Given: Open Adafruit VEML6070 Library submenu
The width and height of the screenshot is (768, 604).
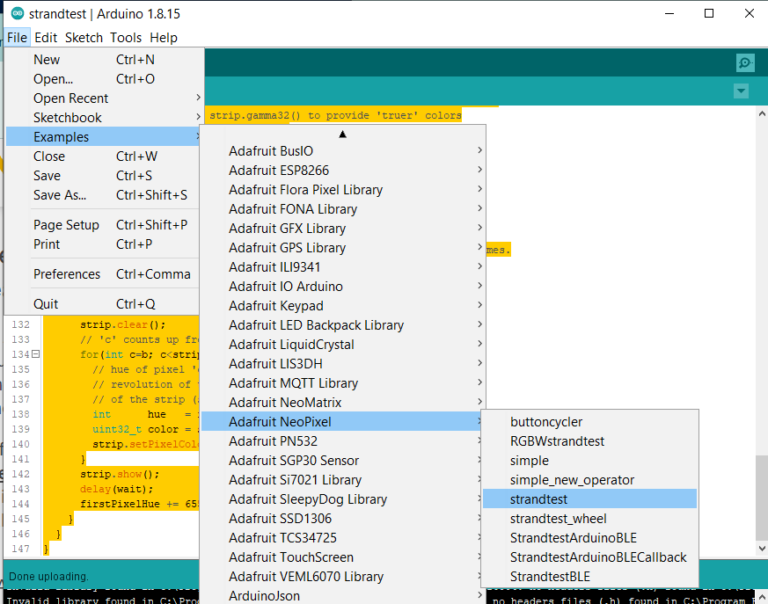Looking at the screenshot, I should click(x=341, y=577).
